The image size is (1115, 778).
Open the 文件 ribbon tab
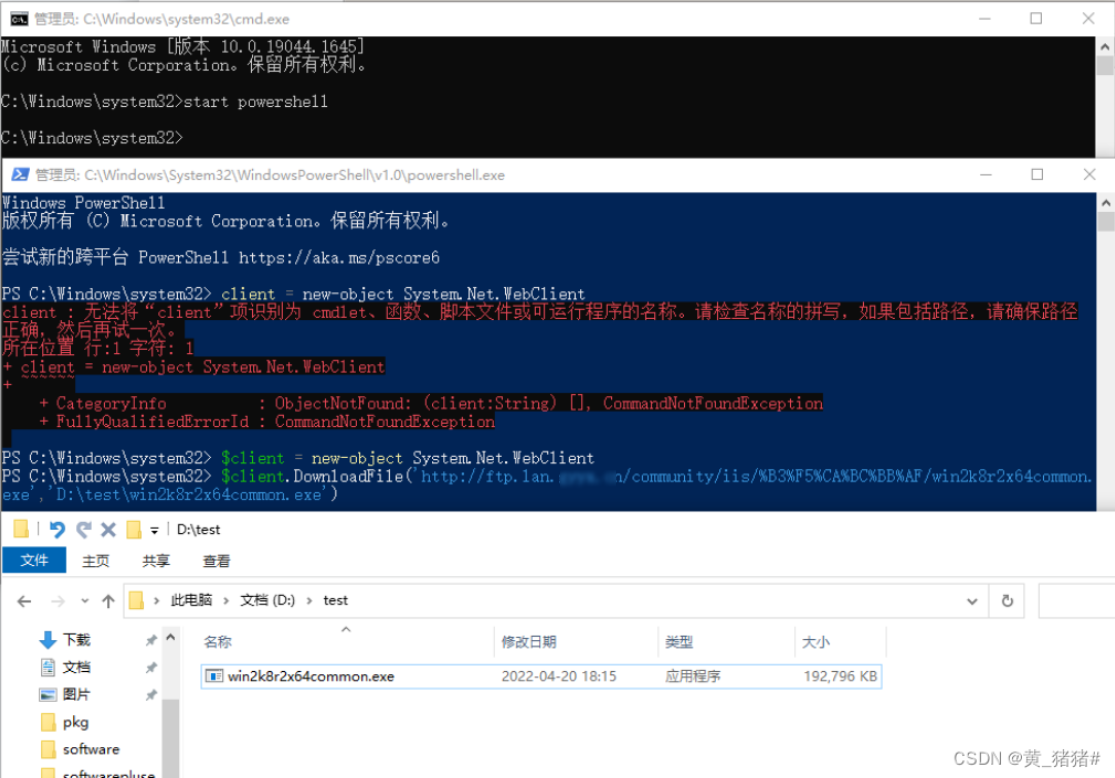pos(34,560)
